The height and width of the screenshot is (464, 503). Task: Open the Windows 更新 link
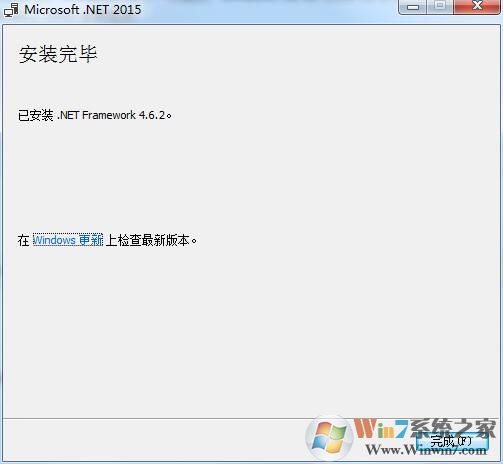(68, 240)
